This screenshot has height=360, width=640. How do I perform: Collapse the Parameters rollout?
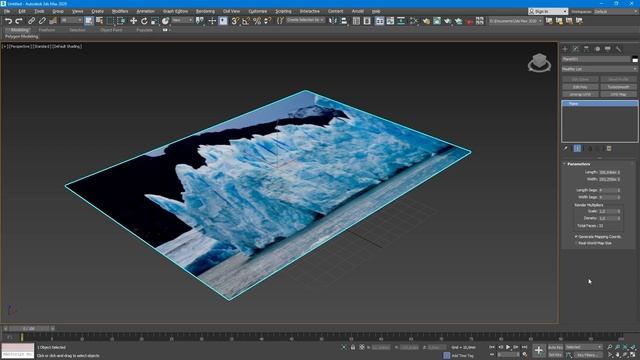pos(578,164)
